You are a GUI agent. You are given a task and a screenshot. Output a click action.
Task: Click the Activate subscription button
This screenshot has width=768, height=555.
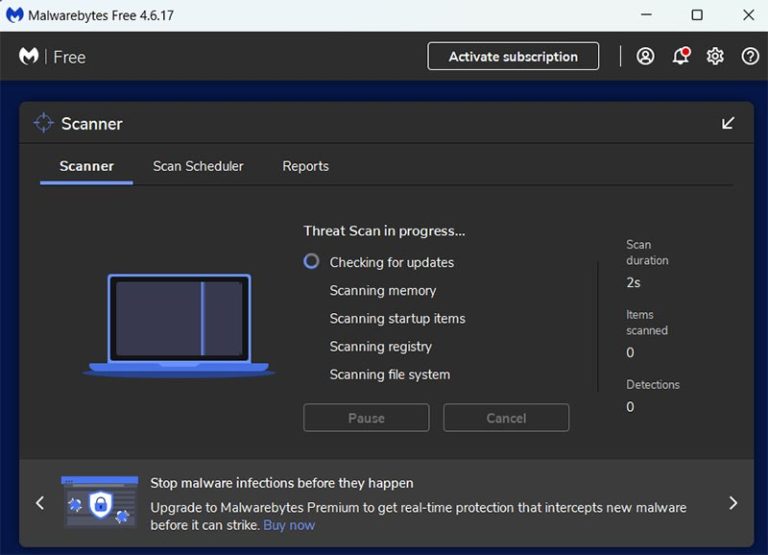(x=513, y=56)
